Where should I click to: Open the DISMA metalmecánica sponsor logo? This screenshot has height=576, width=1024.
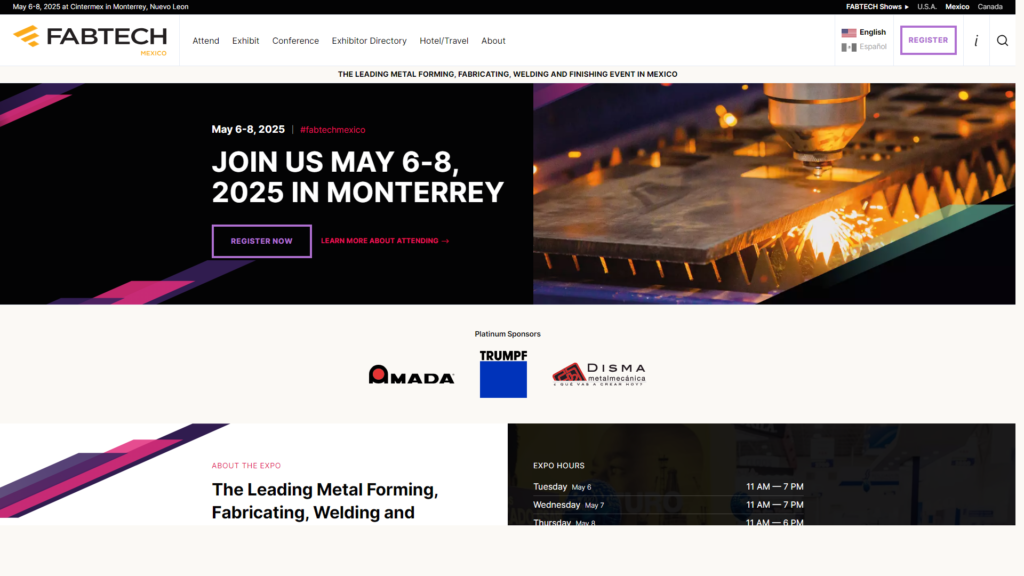pyautogui.click(x=599, y=374)
